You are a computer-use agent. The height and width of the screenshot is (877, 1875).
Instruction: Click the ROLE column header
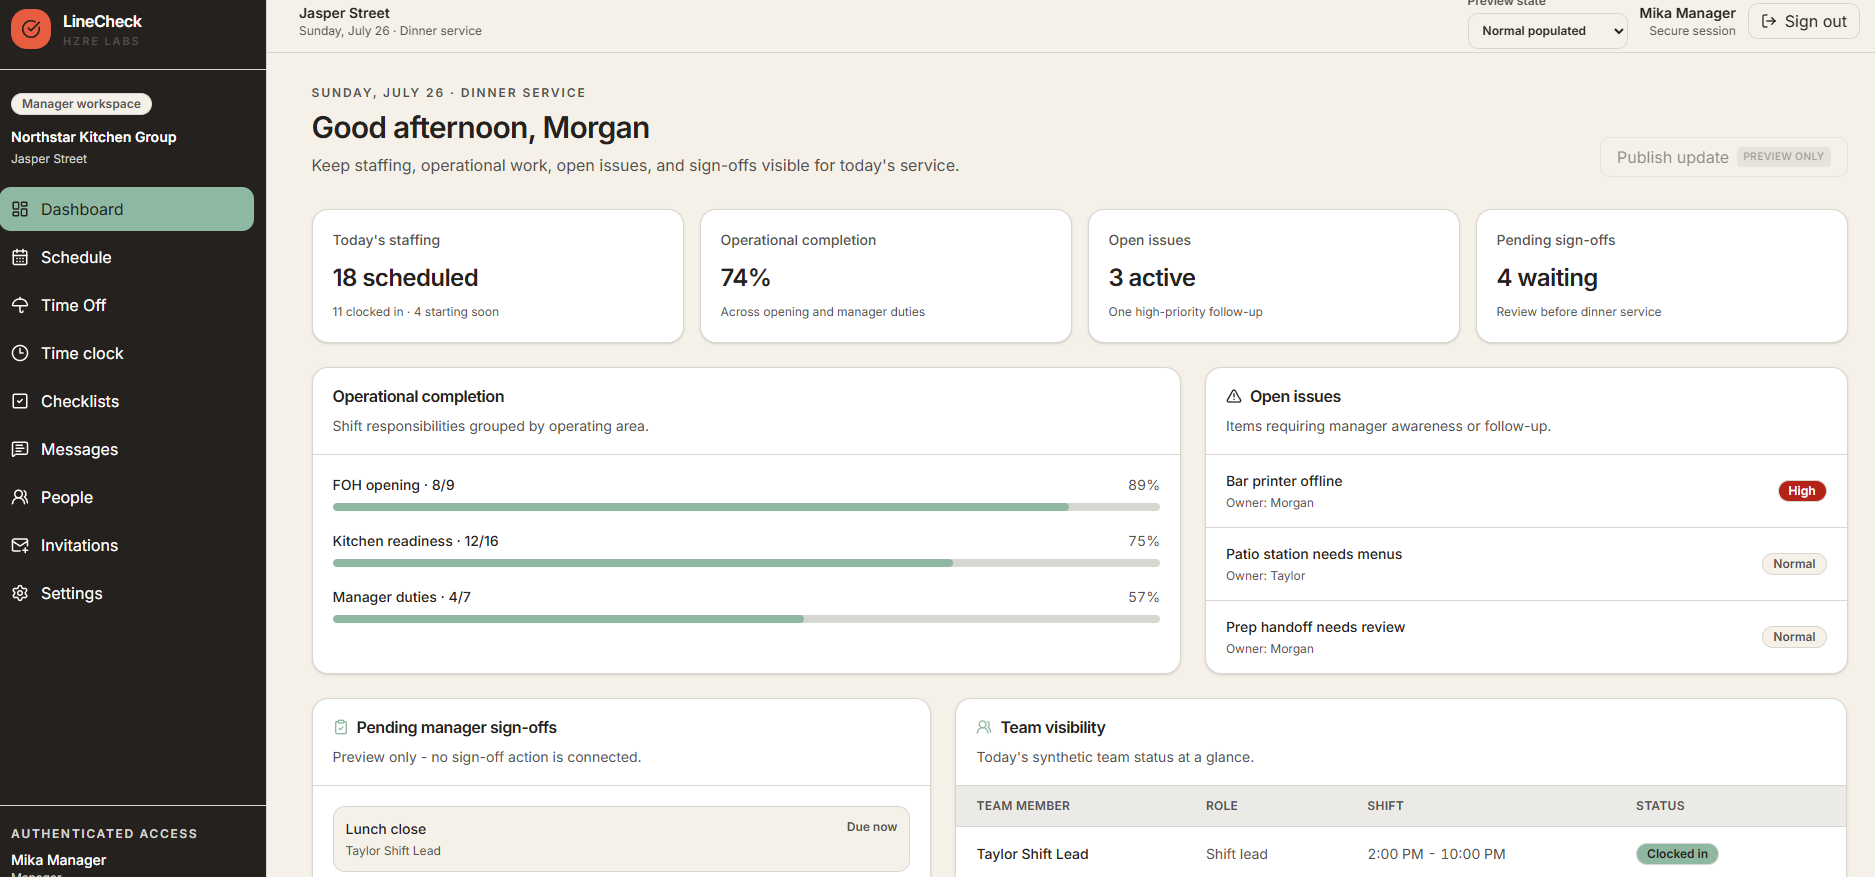(1221, 806)
